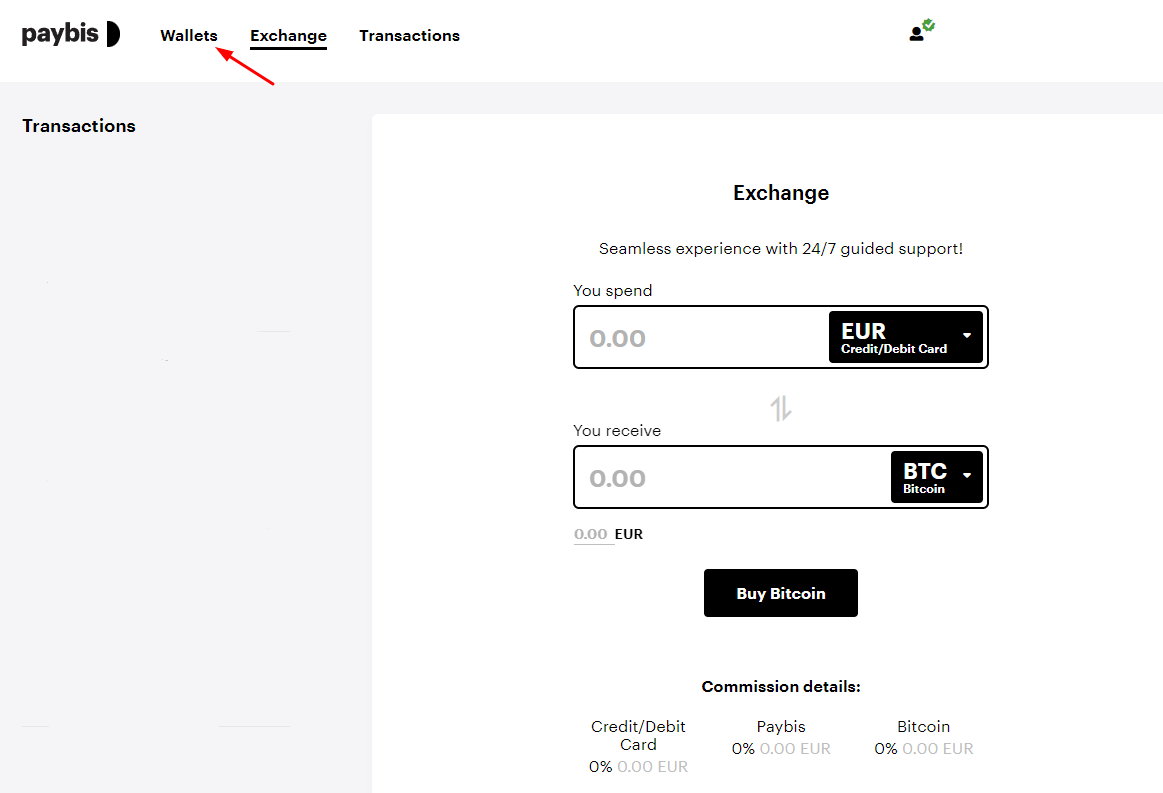This screenshot has width=1163, height=793.
Task: Open the verified account profile icon
Action: (920, 32)
